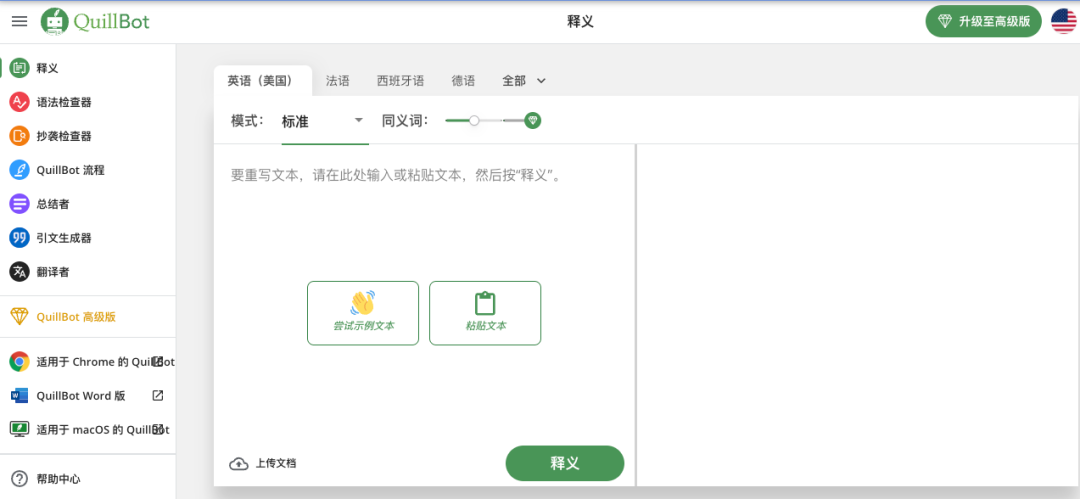
Task: Click the 帮助中心 question mark icon
Action: 20,478
